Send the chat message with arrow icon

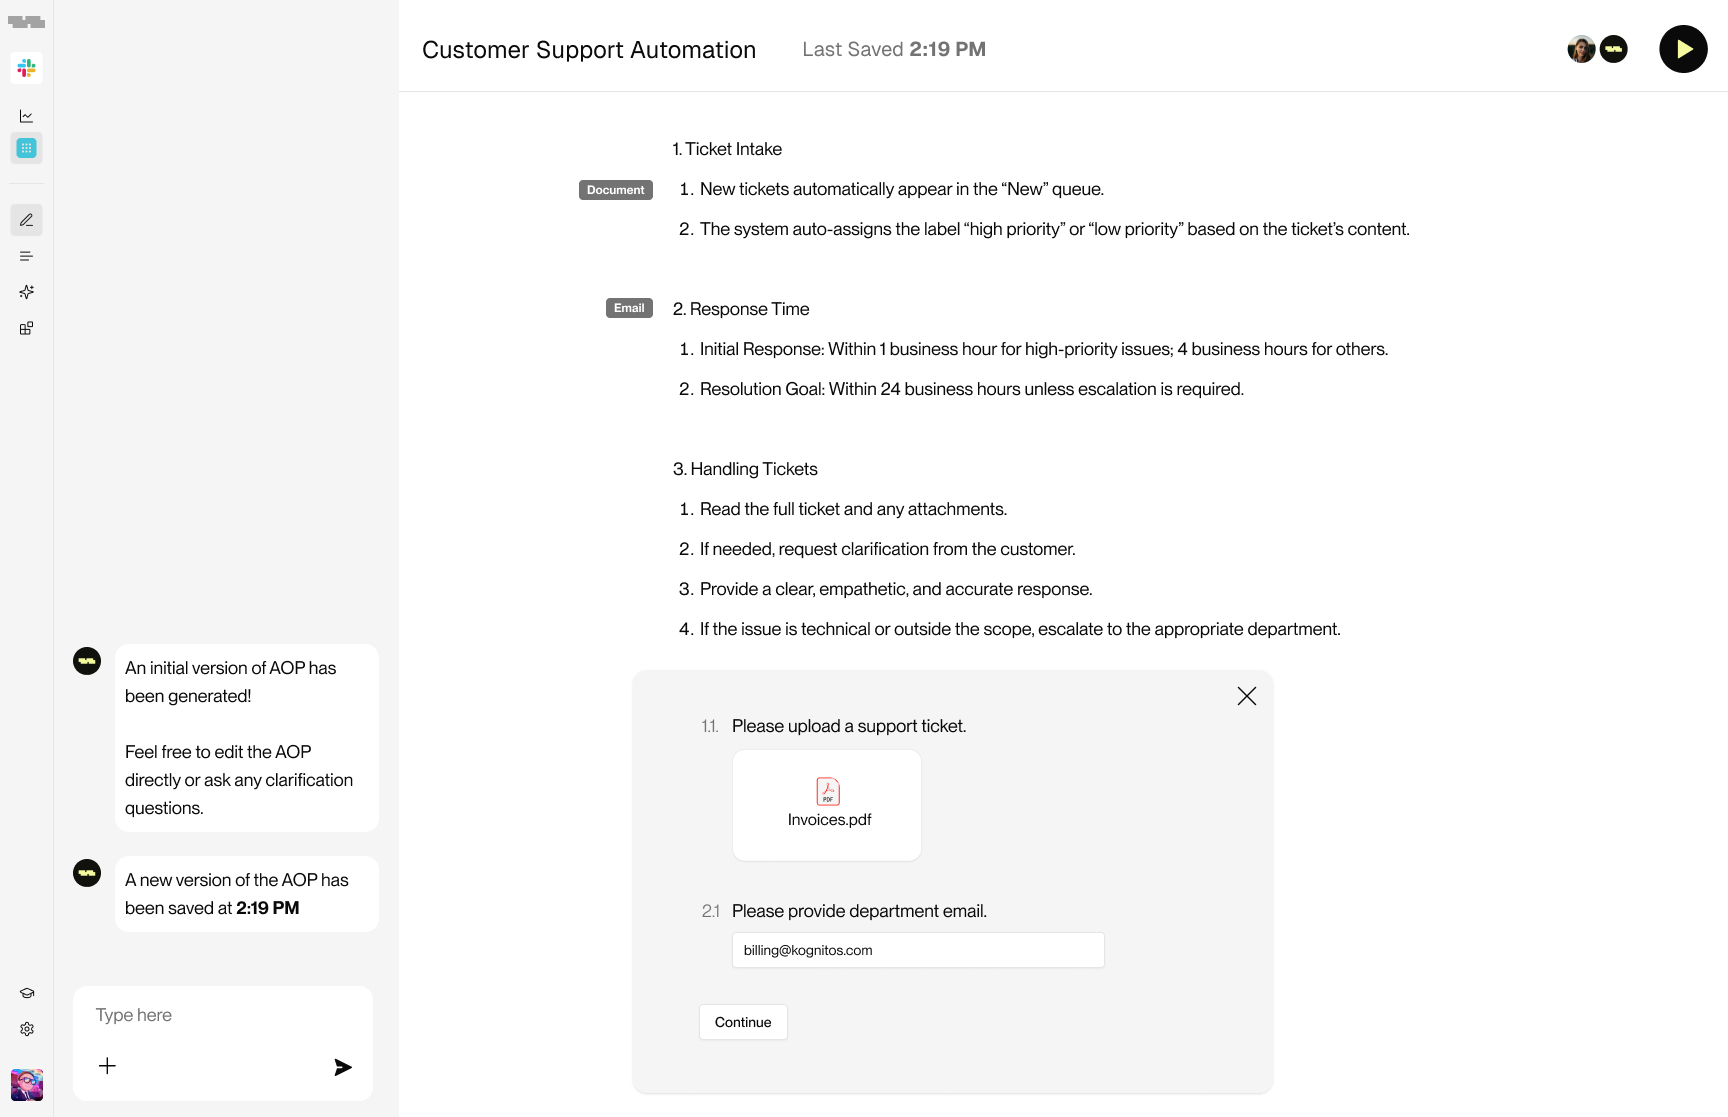(343, 1067)
